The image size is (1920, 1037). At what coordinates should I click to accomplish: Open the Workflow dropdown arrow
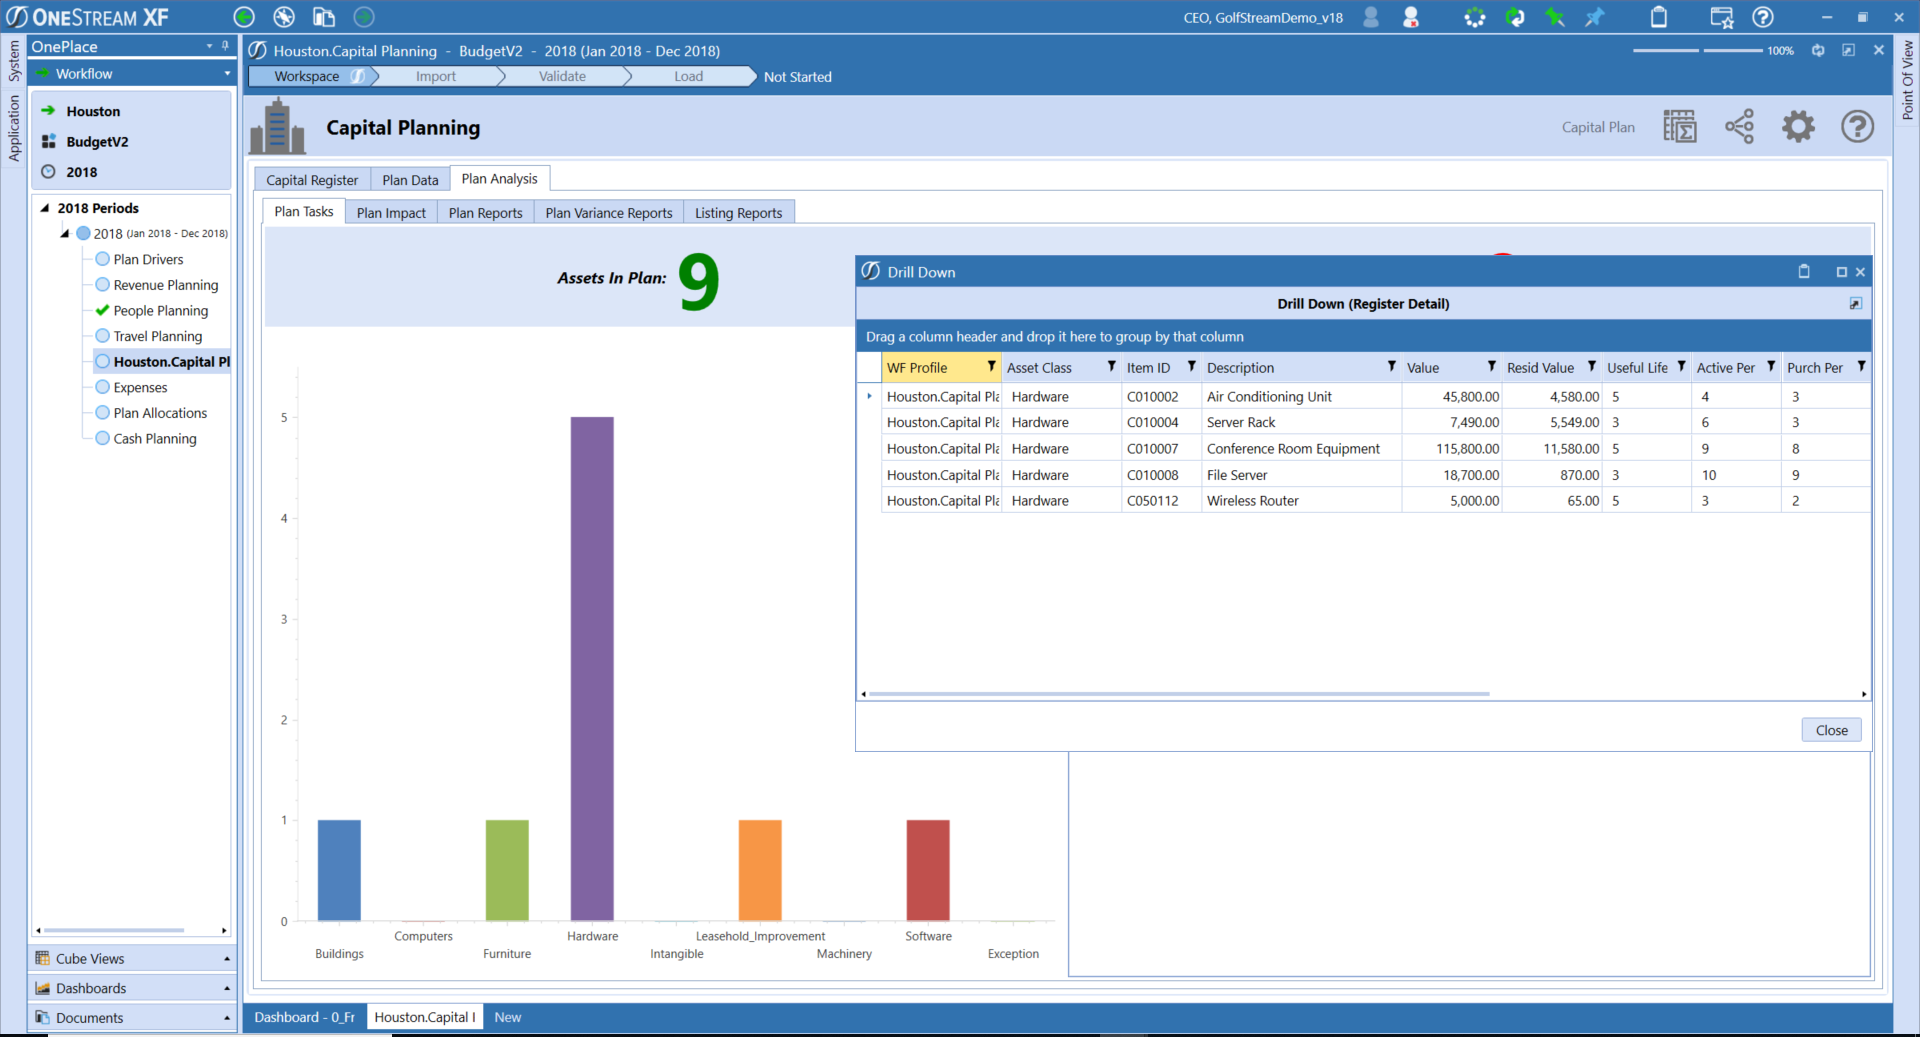tap(227, 74)
